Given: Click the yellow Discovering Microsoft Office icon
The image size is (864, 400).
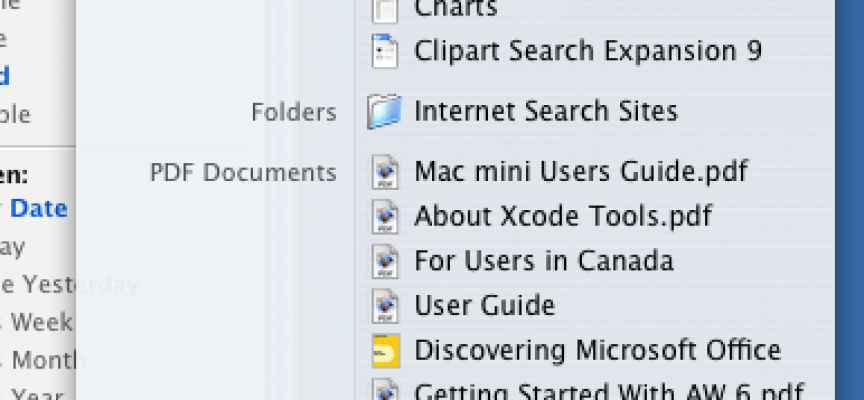Looking at the screenshot, I should click(386, 350).
